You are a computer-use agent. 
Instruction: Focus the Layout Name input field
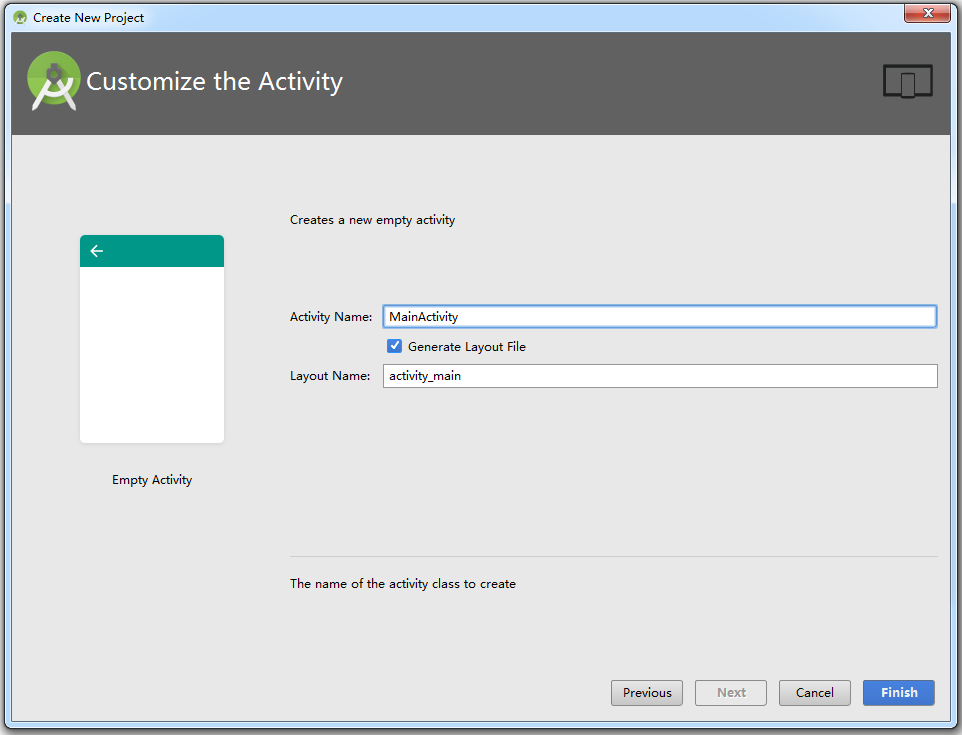tap(660, 376)
